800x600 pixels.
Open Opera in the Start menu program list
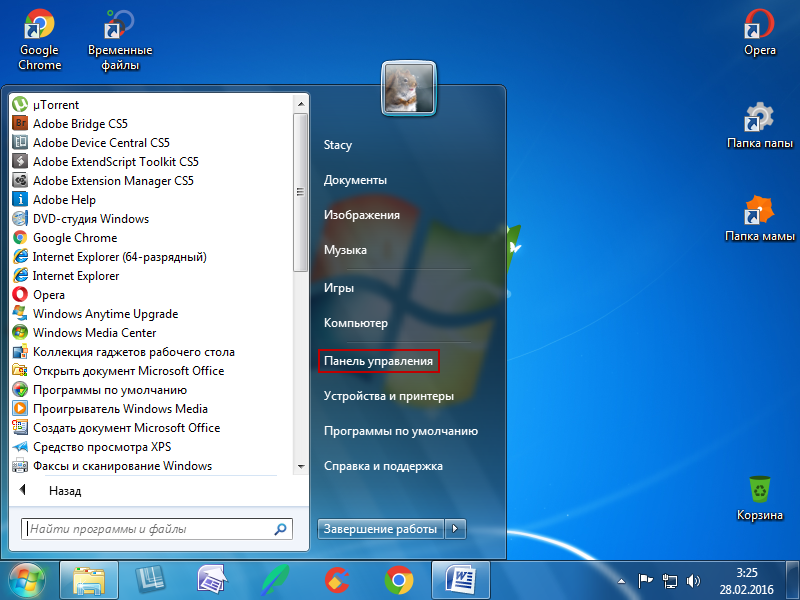point(39,294)
